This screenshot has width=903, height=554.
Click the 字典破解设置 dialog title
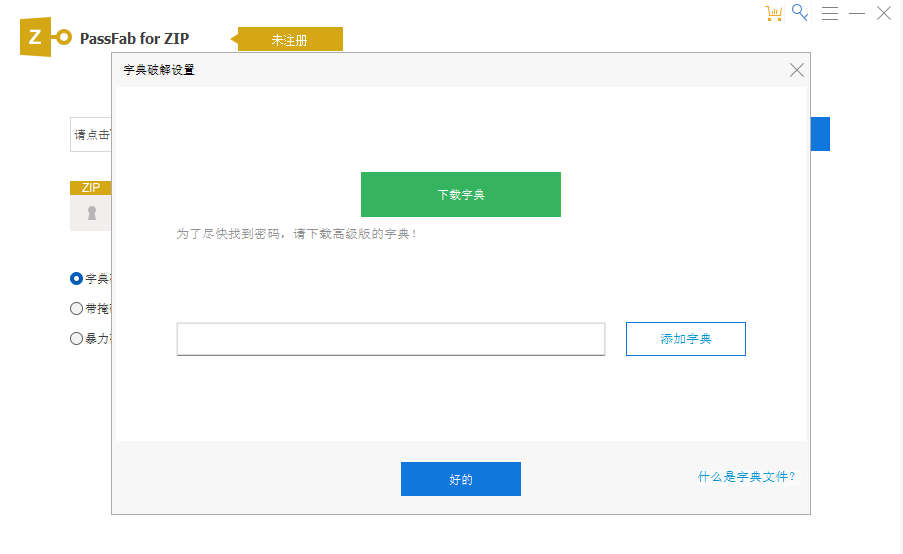point(159,70)
